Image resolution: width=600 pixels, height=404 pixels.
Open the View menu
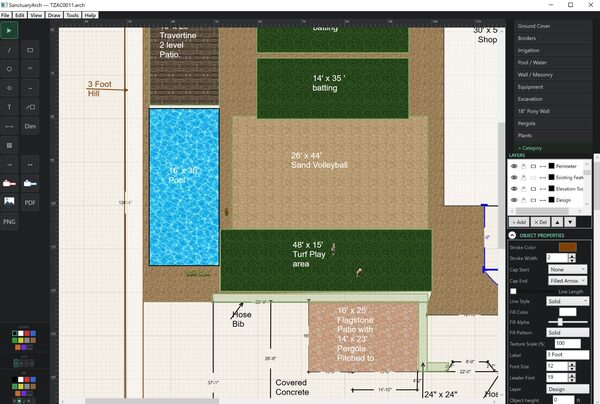(x=36, y=15)
